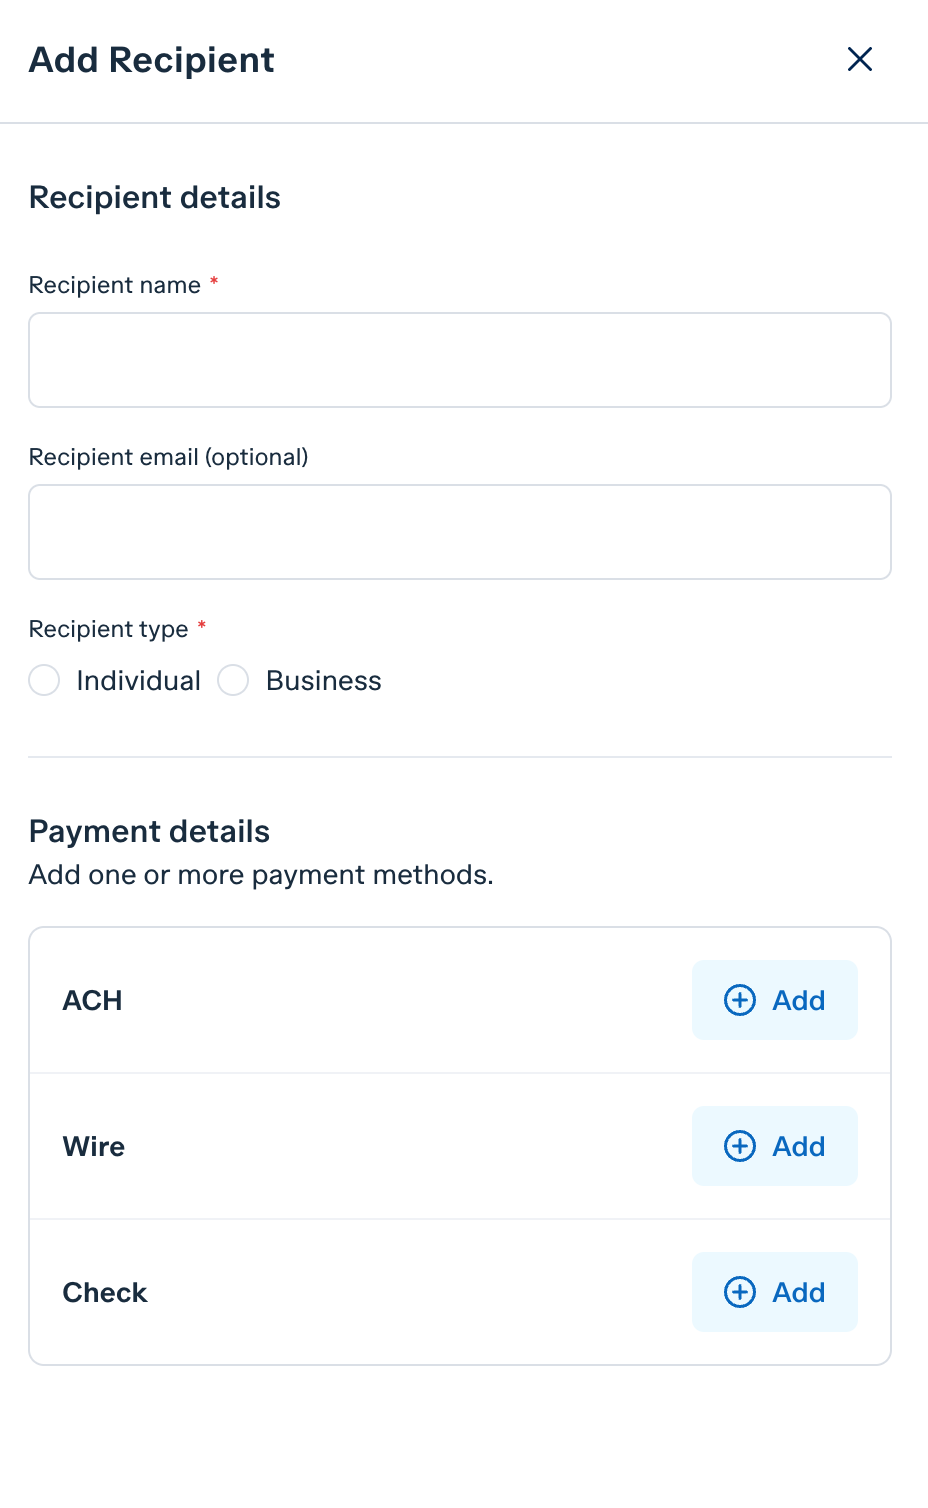Add a Wire payment method
The width and height of the screenshot is (928, 1508).
(x=775, y=1146)
